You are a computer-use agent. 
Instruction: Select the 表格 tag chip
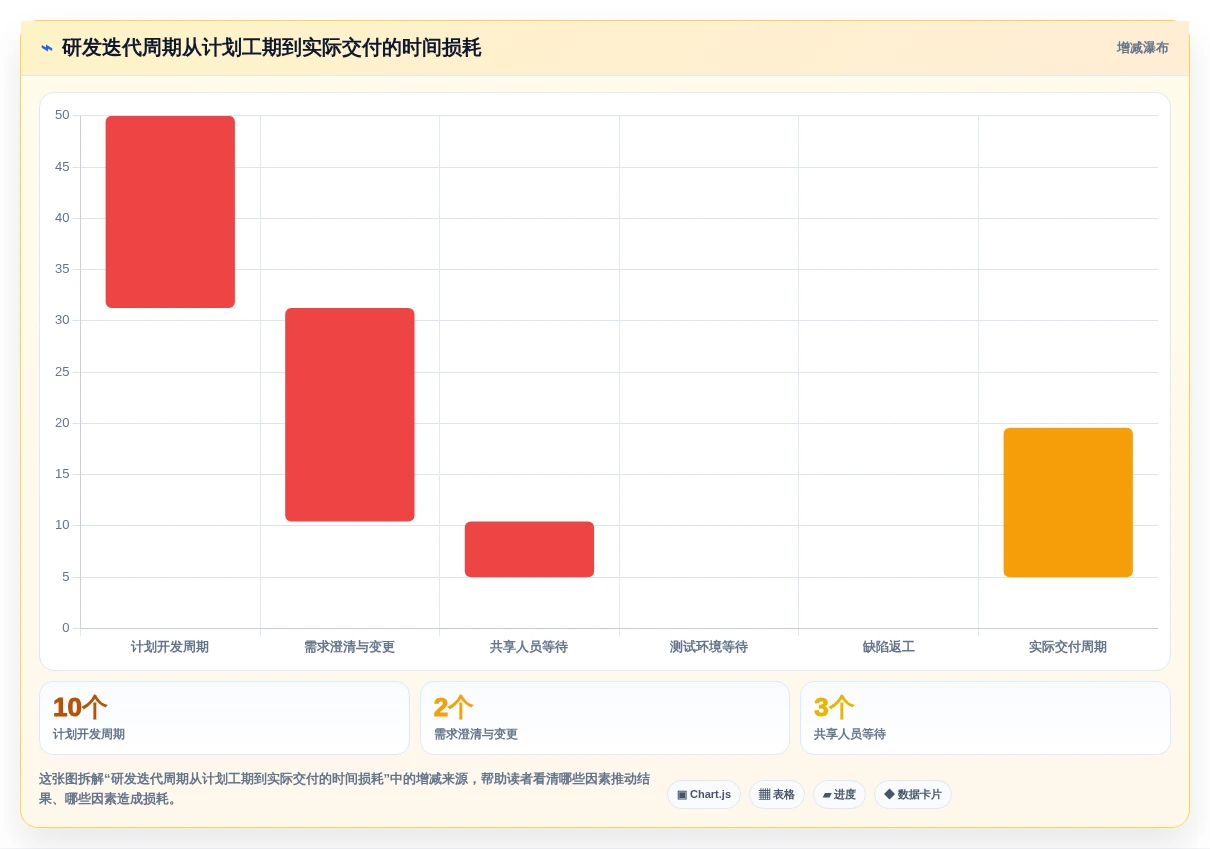[777, 795]
